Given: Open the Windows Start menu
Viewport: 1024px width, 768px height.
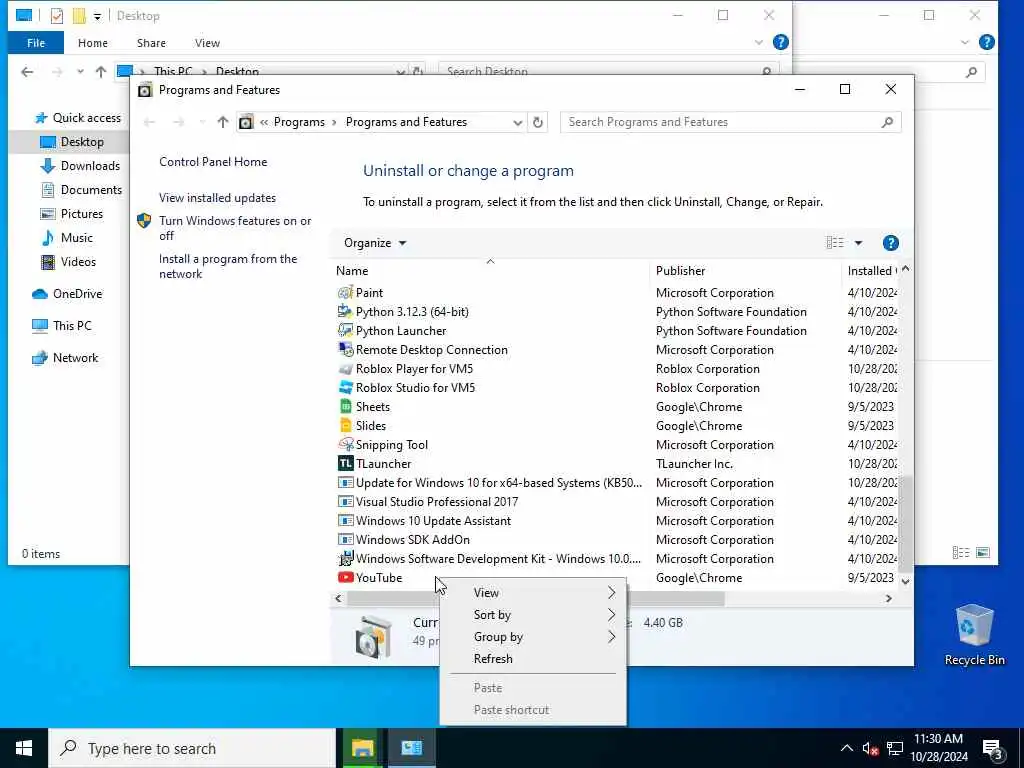Looking at the screenshot, I should click(x=24, y=748).
